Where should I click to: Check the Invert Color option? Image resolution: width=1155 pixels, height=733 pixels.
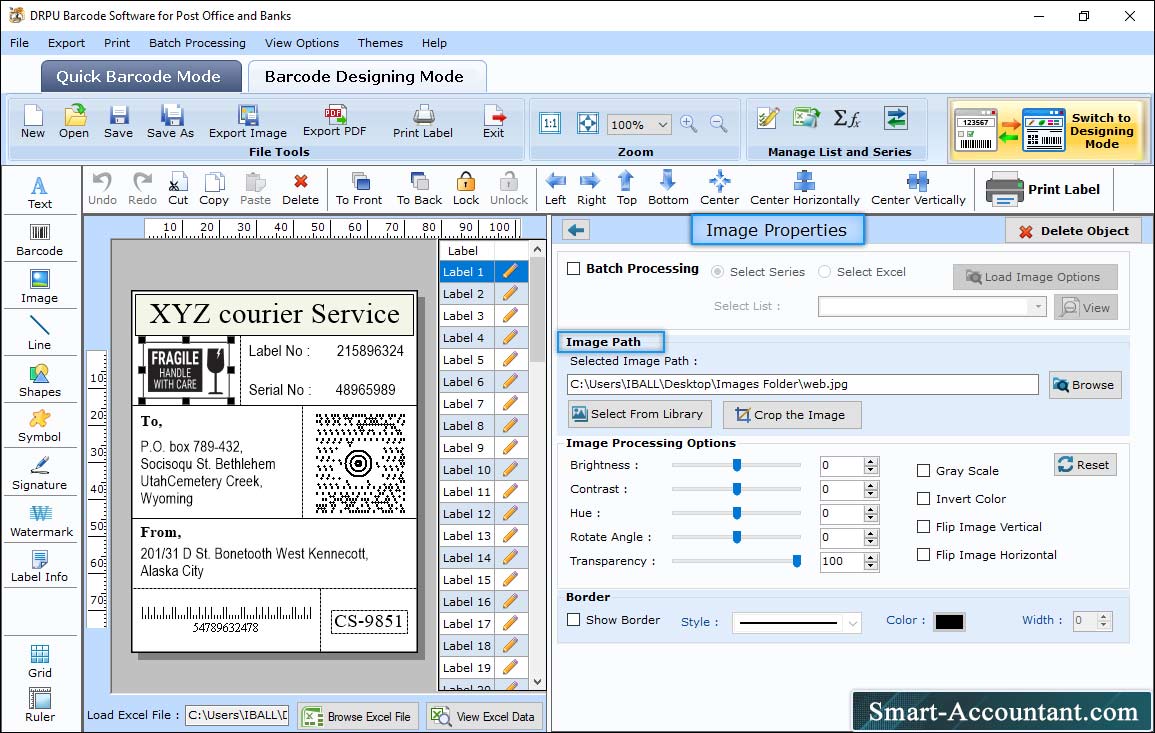point(923,499)
